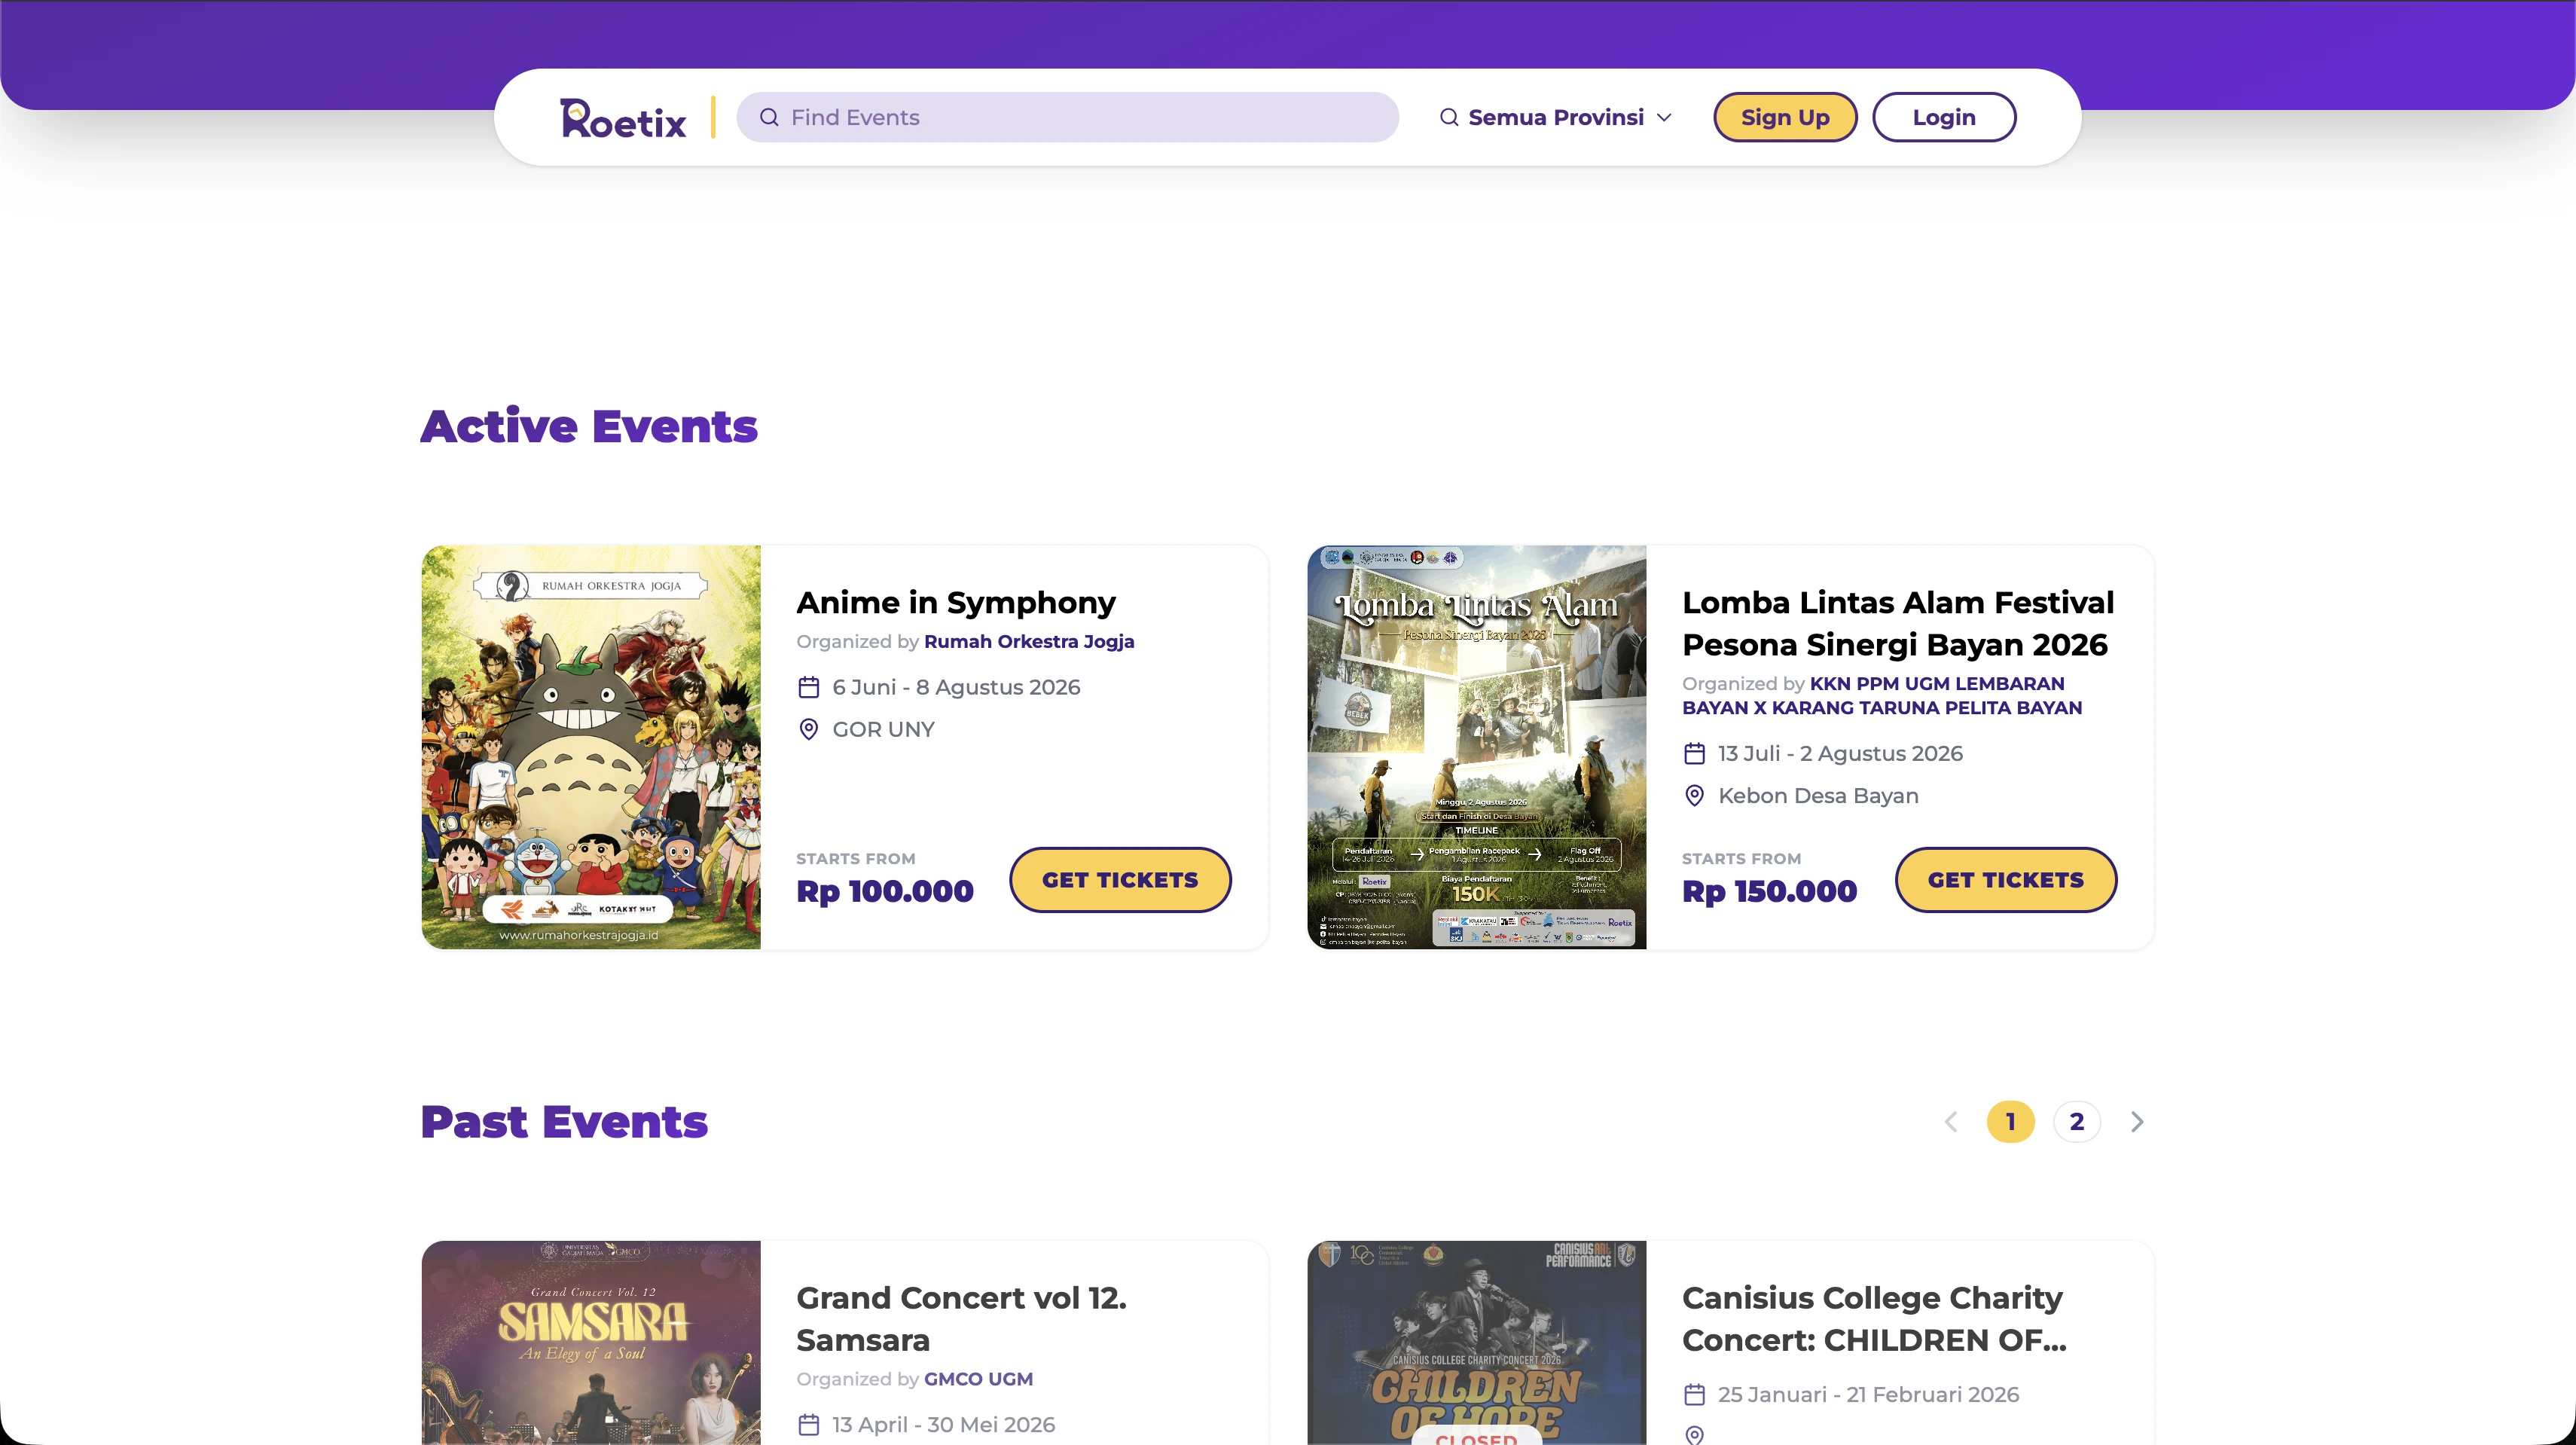Visit organizer Rumah Orkestra Jogja
2576x1445 pixels.
pyautogui.click(x=1029, y=641)
